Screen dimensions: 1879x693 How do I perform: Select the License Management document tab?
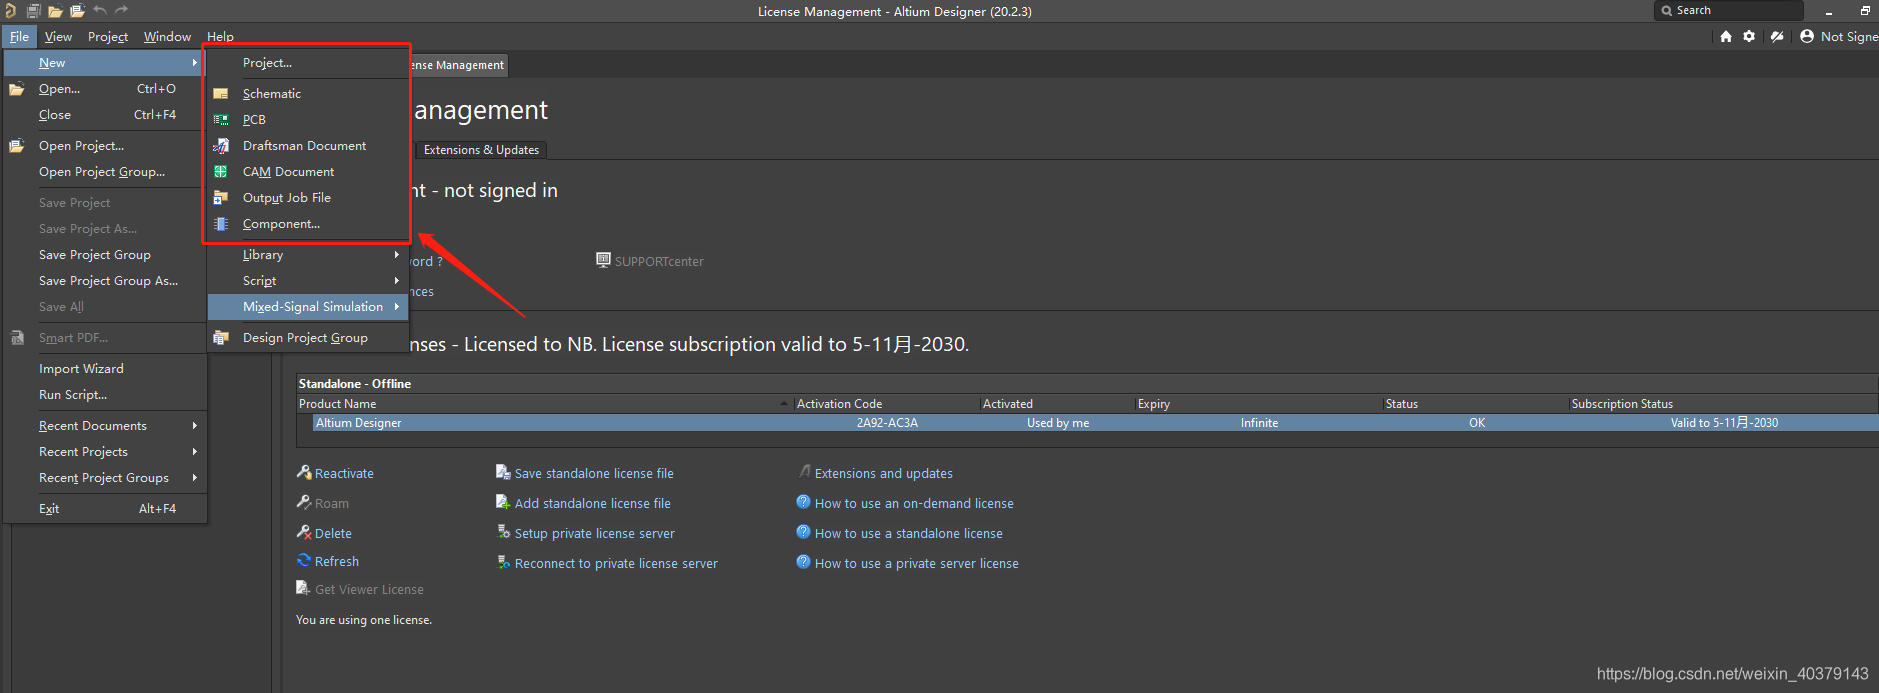click(x=457, y=65)
